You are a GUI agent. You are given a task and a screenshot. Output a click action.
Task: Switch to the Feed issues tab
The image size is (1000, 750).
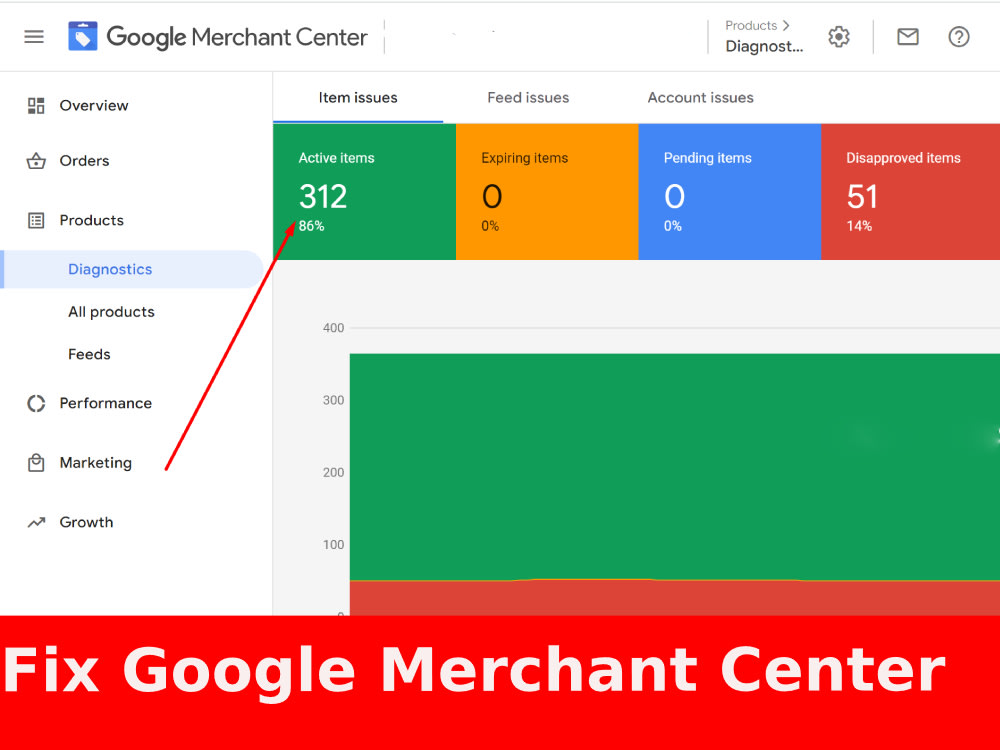pyautogui.click(x=528, y=98)
